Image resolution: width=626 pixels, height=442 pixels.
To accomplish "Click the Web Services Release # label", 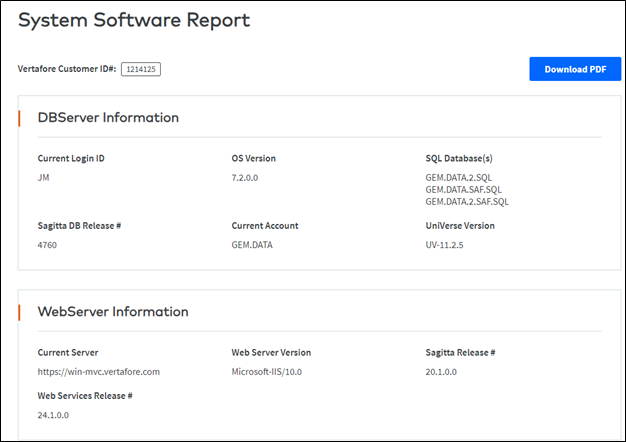I will 85,396.
